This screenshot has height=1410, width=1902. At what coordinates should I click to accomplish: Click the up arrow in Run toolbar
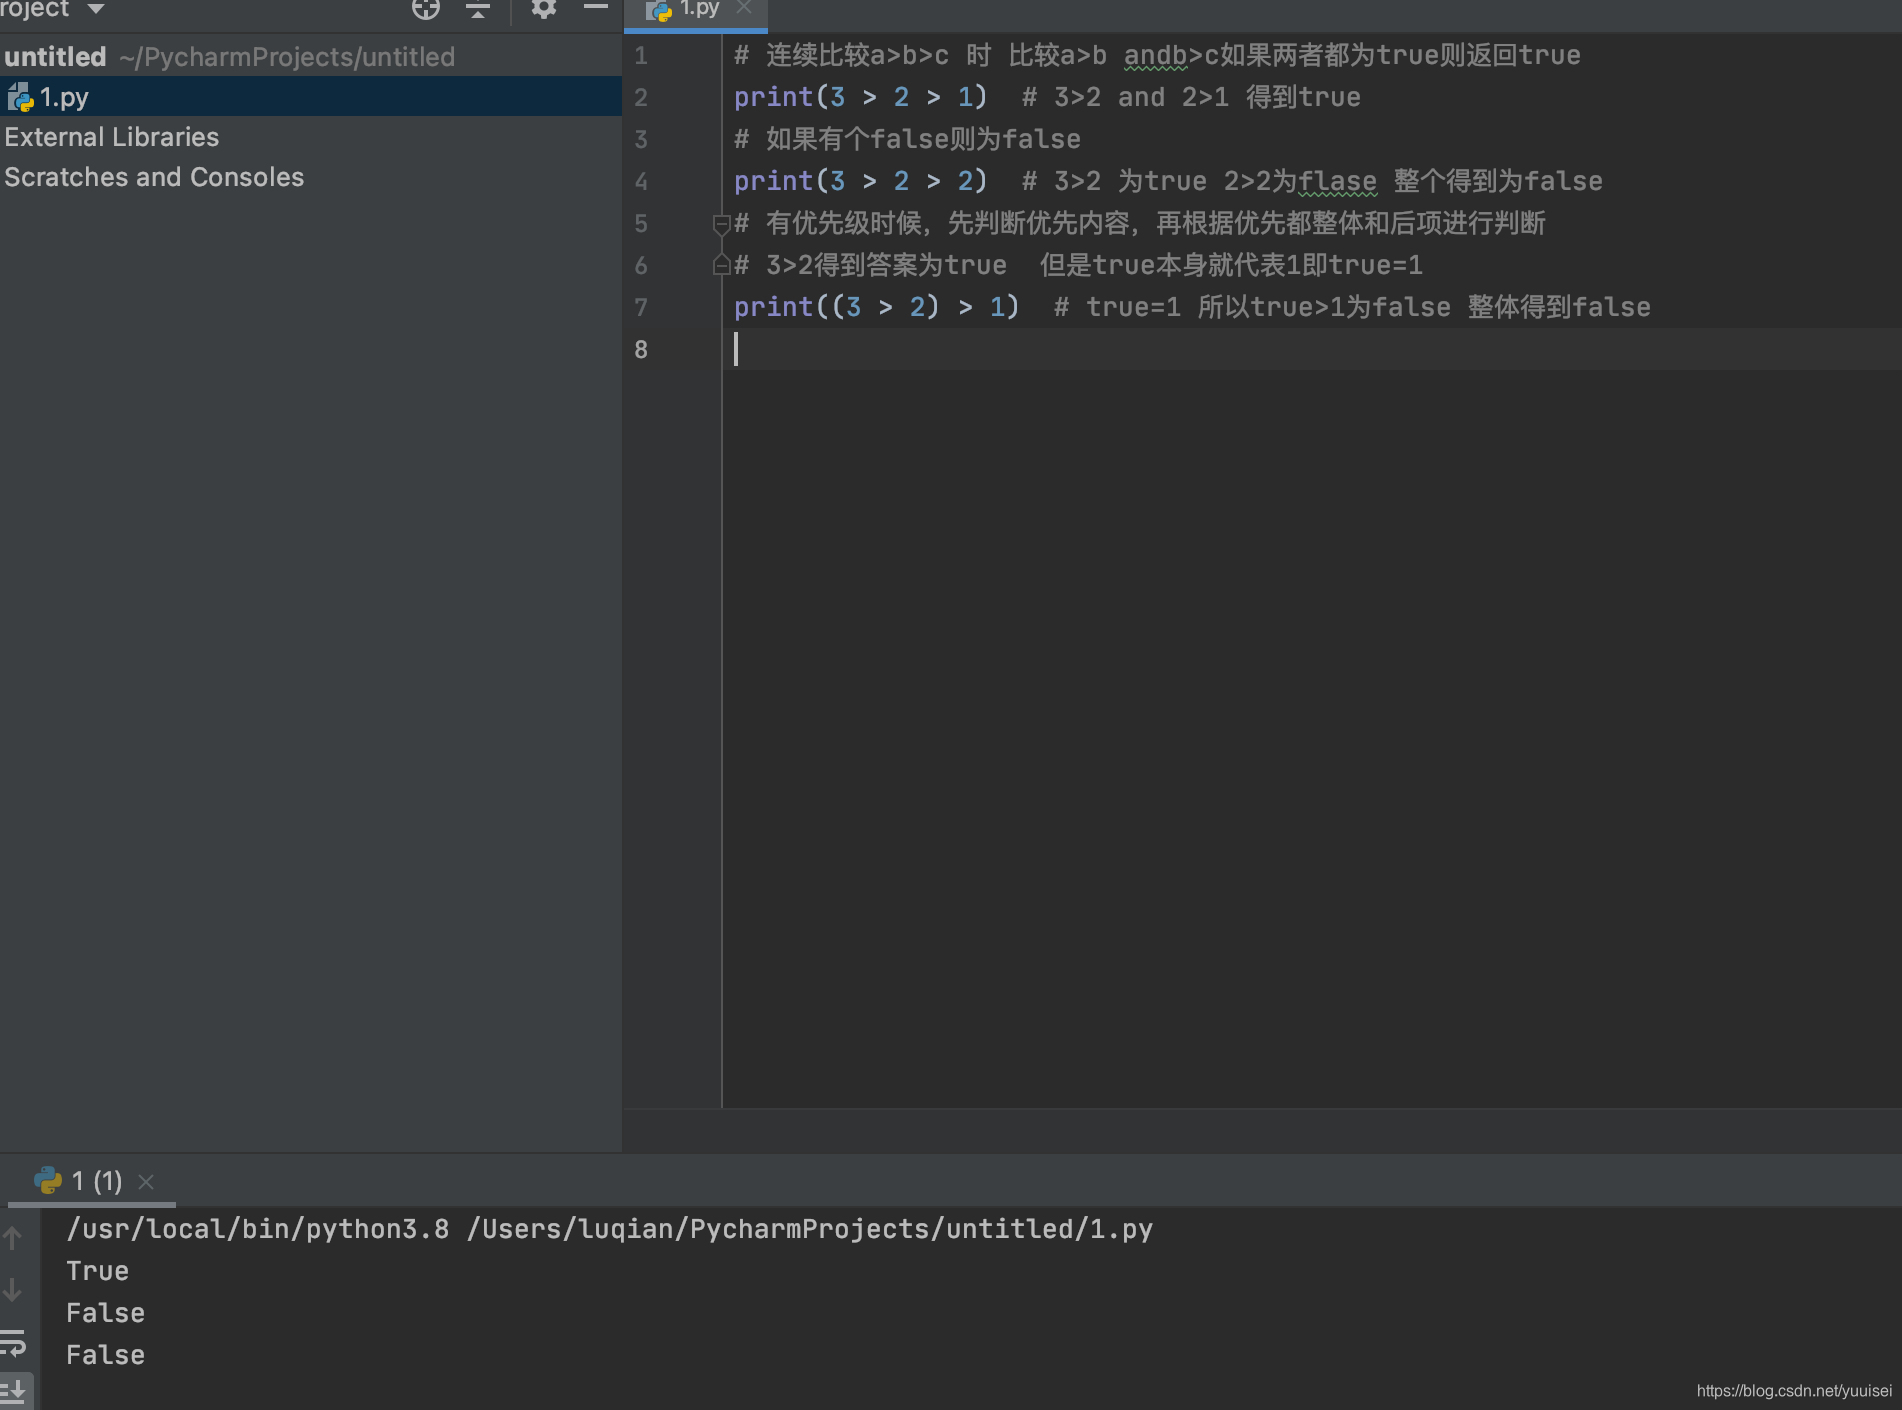(x=13, y=1238)
